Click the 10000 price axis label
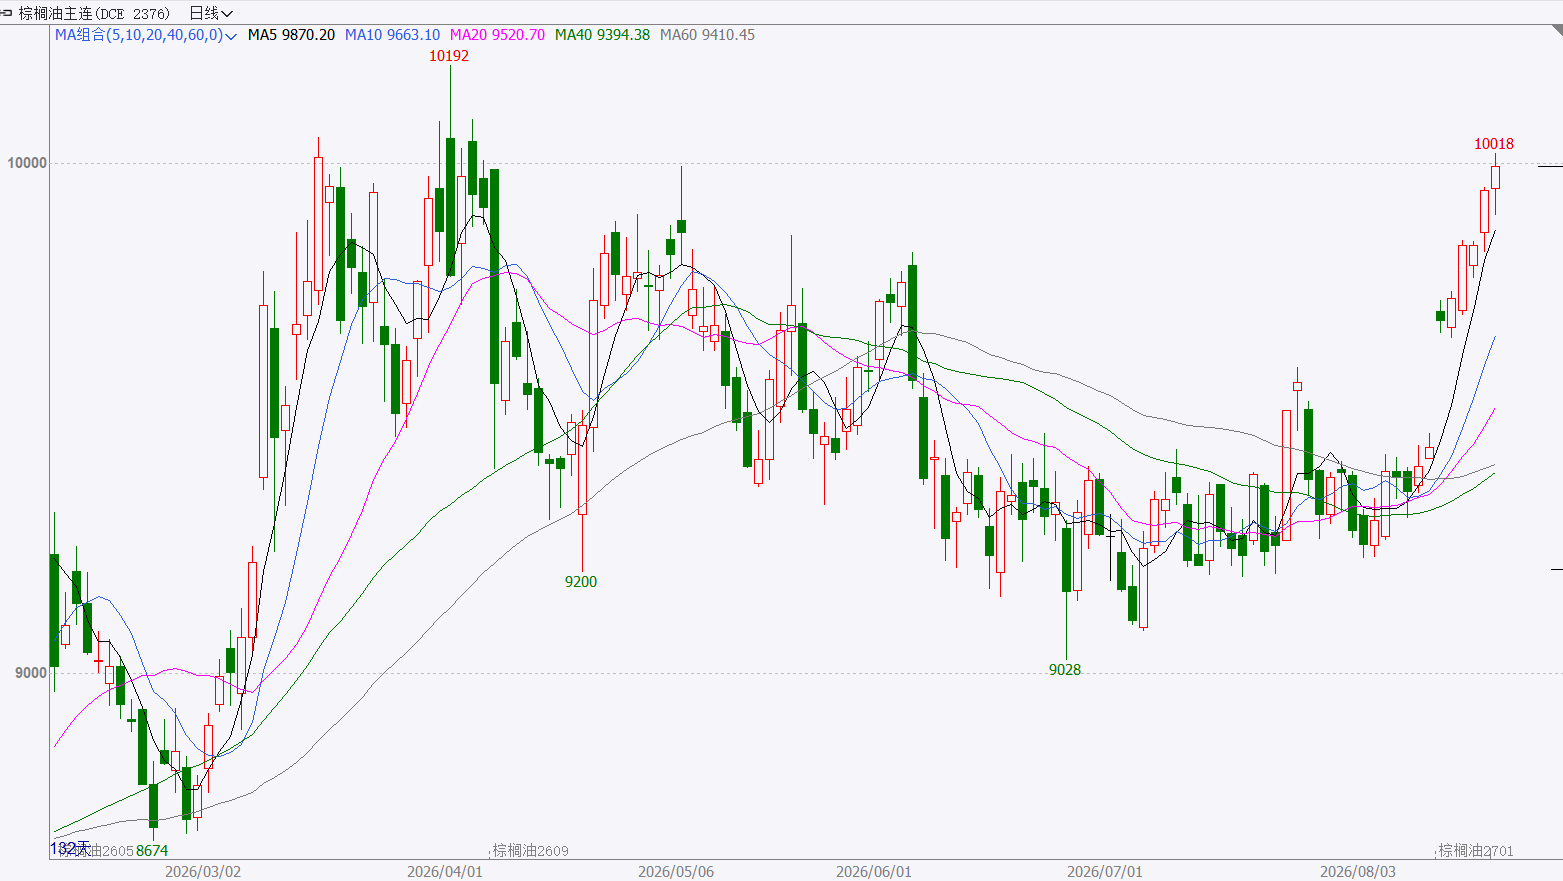The width and height of the screenshot is (1563, 881). point(27,163)
